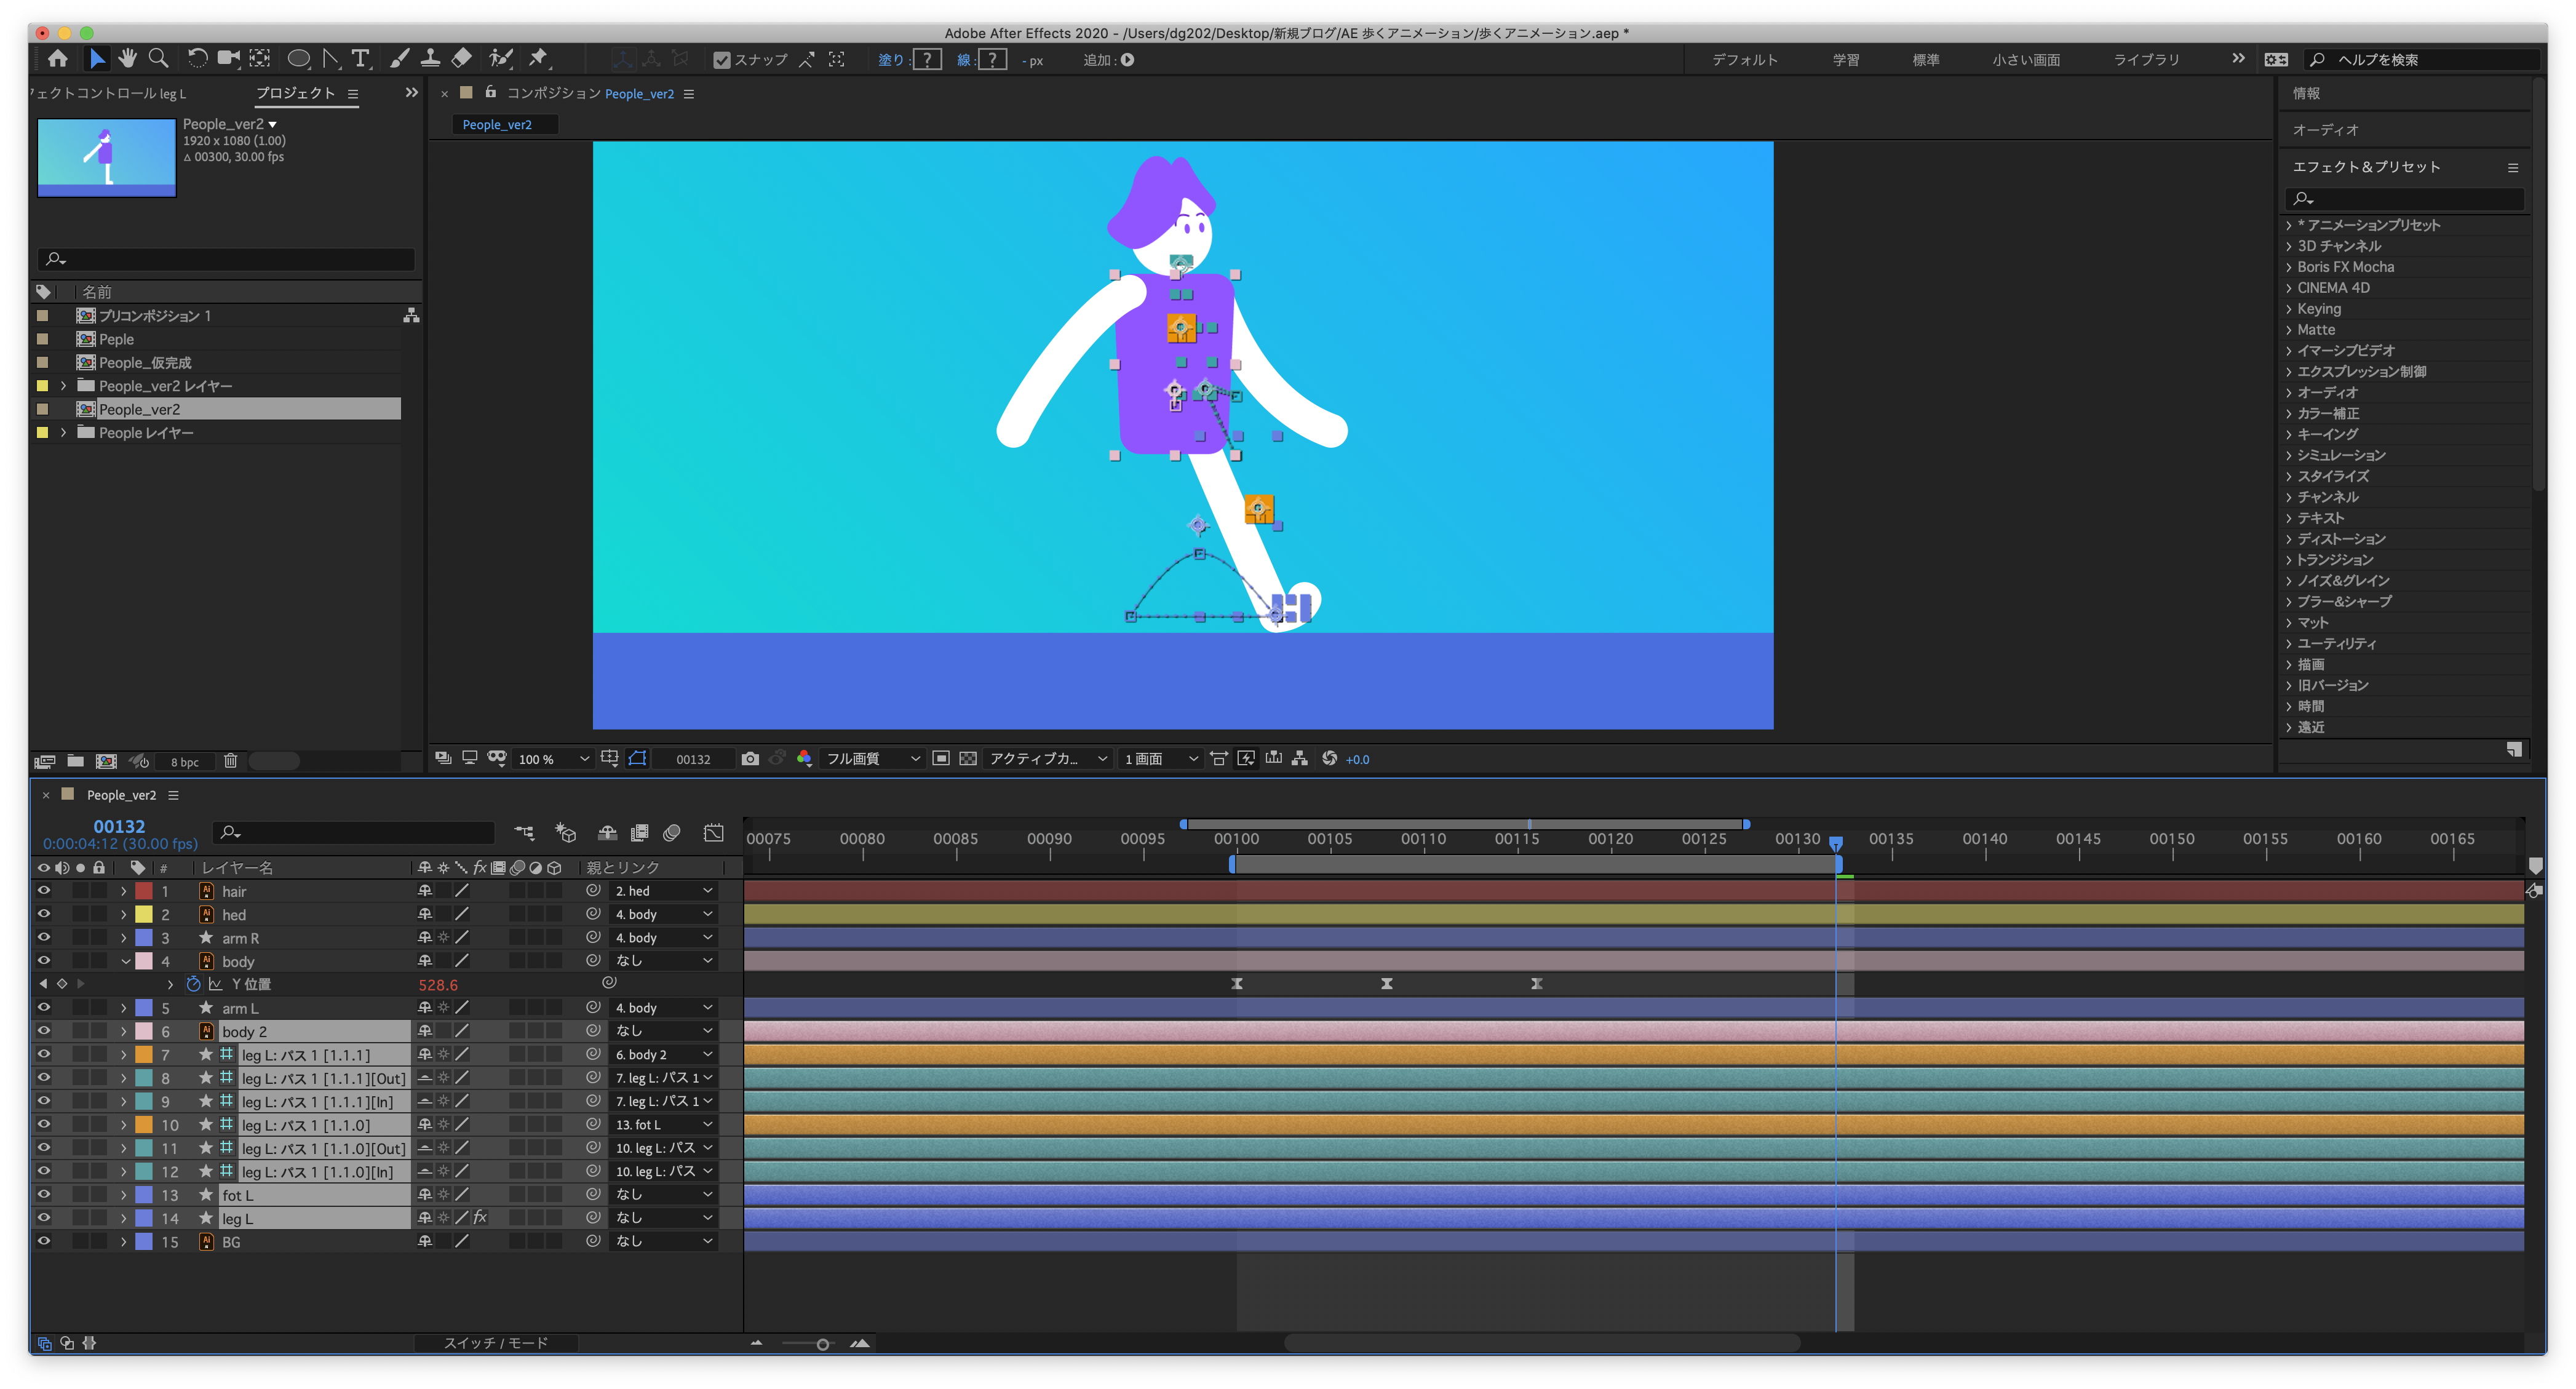Collapse the body layer properties
The height and width of the screenshot is (1389, 2576).
click(125, 961)
